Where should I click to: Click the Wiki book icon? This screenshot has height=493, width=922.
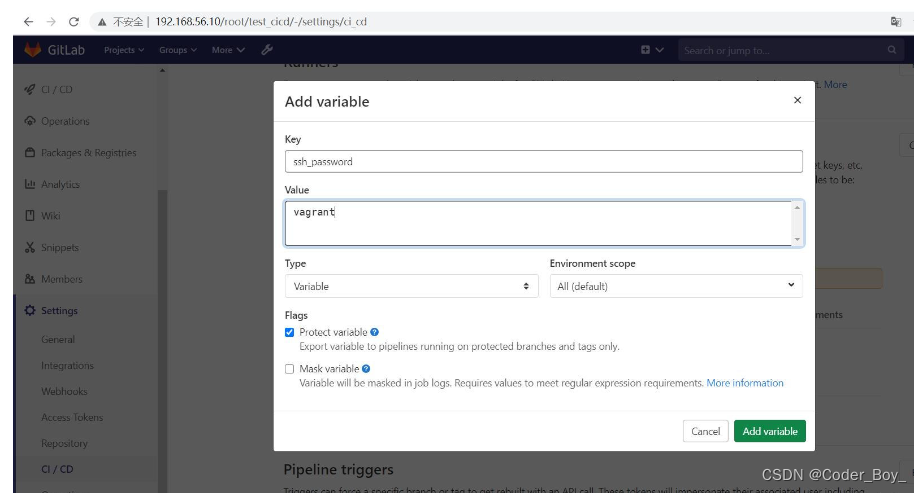(x=30, y=216)
